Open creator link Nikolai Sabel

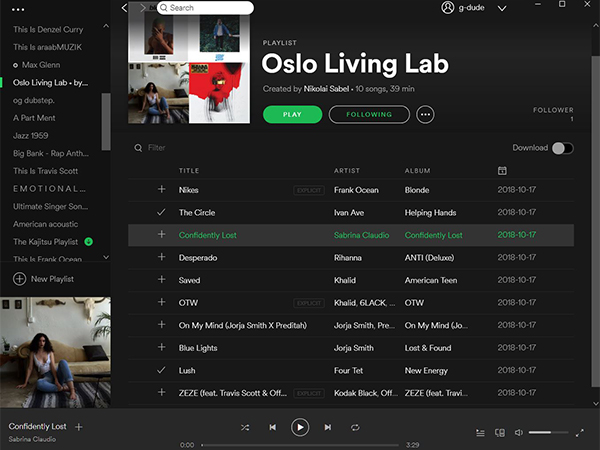coord(326,89)
